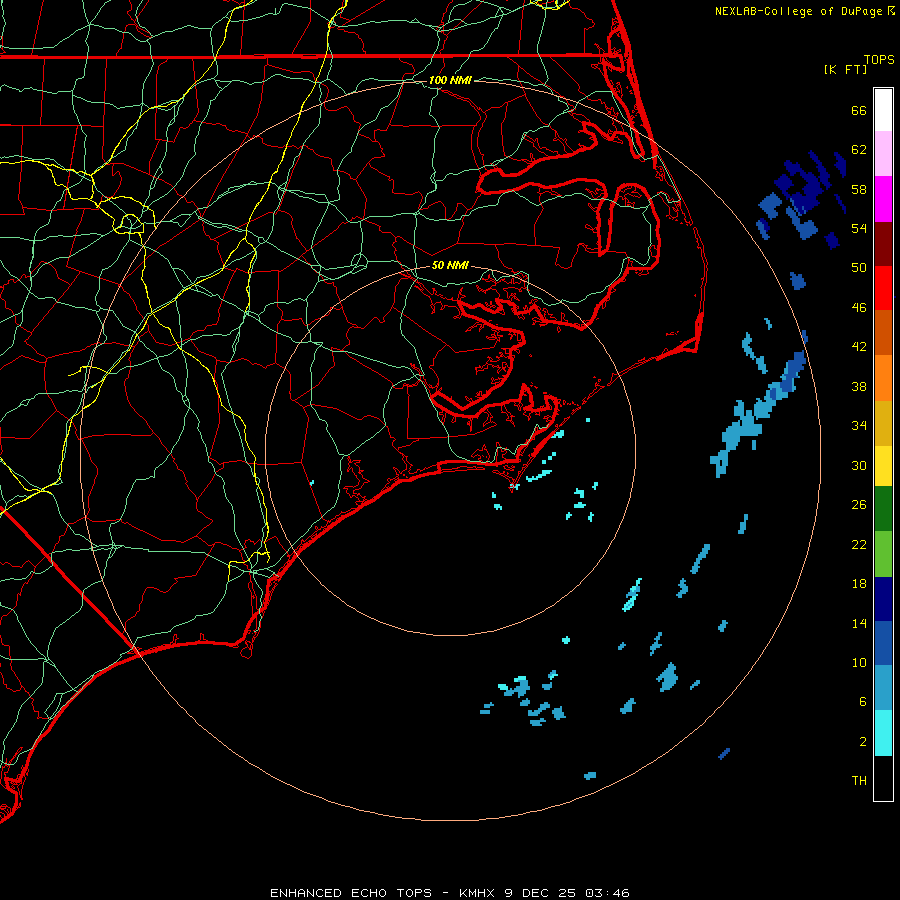Click the ENHANCED ECHO TOPS caption

(x=351, y=893)
